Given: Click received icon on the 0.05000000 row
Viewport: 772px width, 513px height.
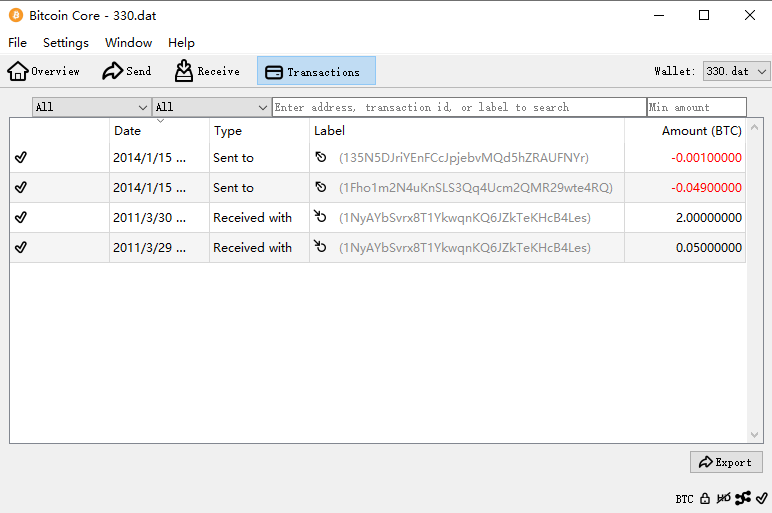Looking at the screenshot, I should tap(321, 248).
